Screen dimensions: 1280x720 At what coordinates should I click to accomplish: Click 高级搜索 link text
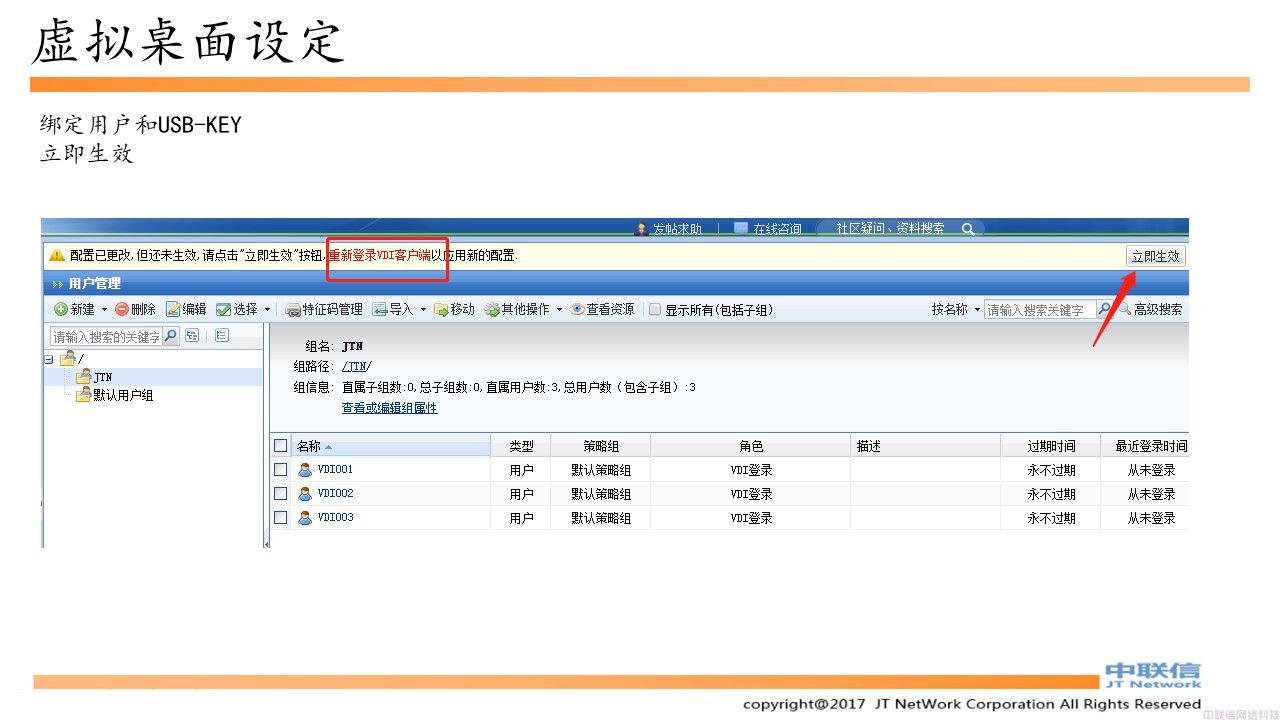click(x=1158, y=310)
